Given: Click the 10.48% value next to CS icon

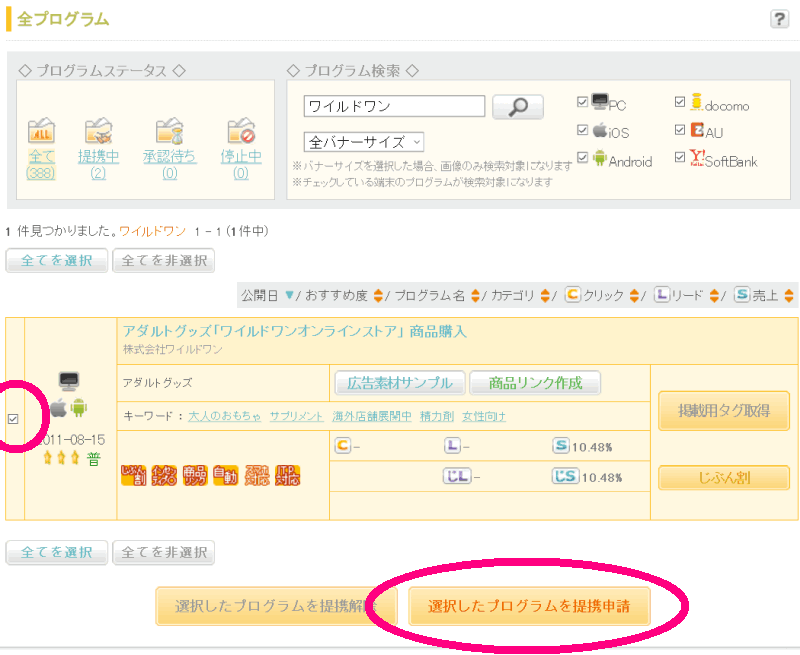Looking at the screenshot, I should [602, 478].
